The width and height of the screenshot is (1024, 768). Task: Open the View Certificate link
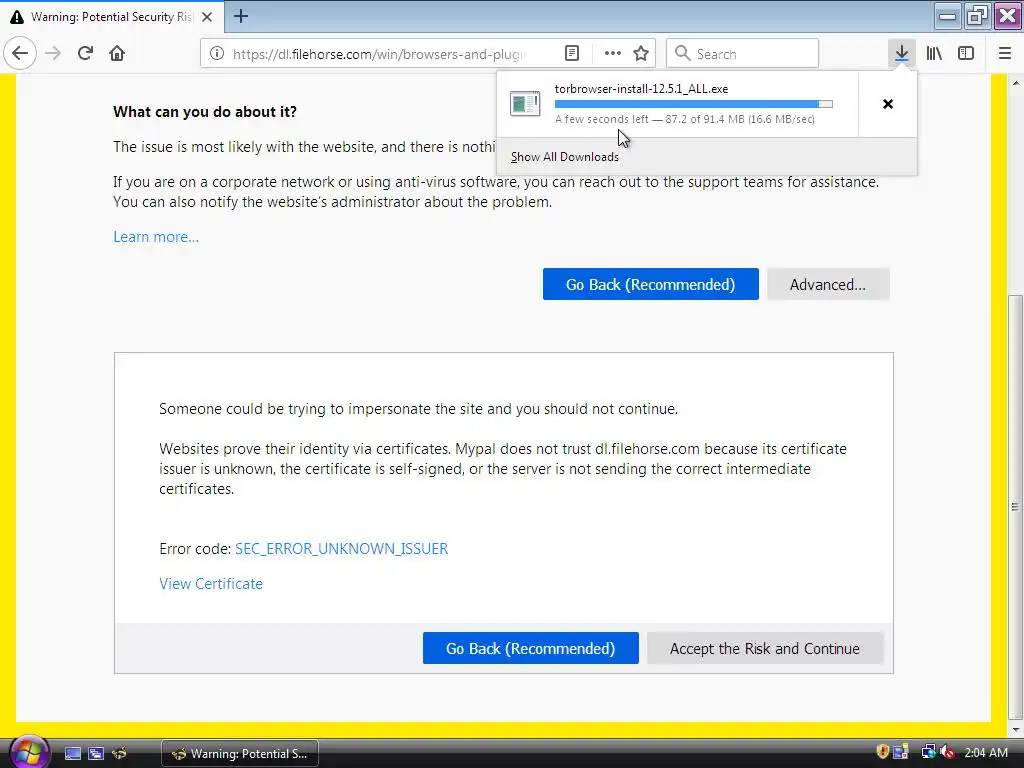click(211, 584)
